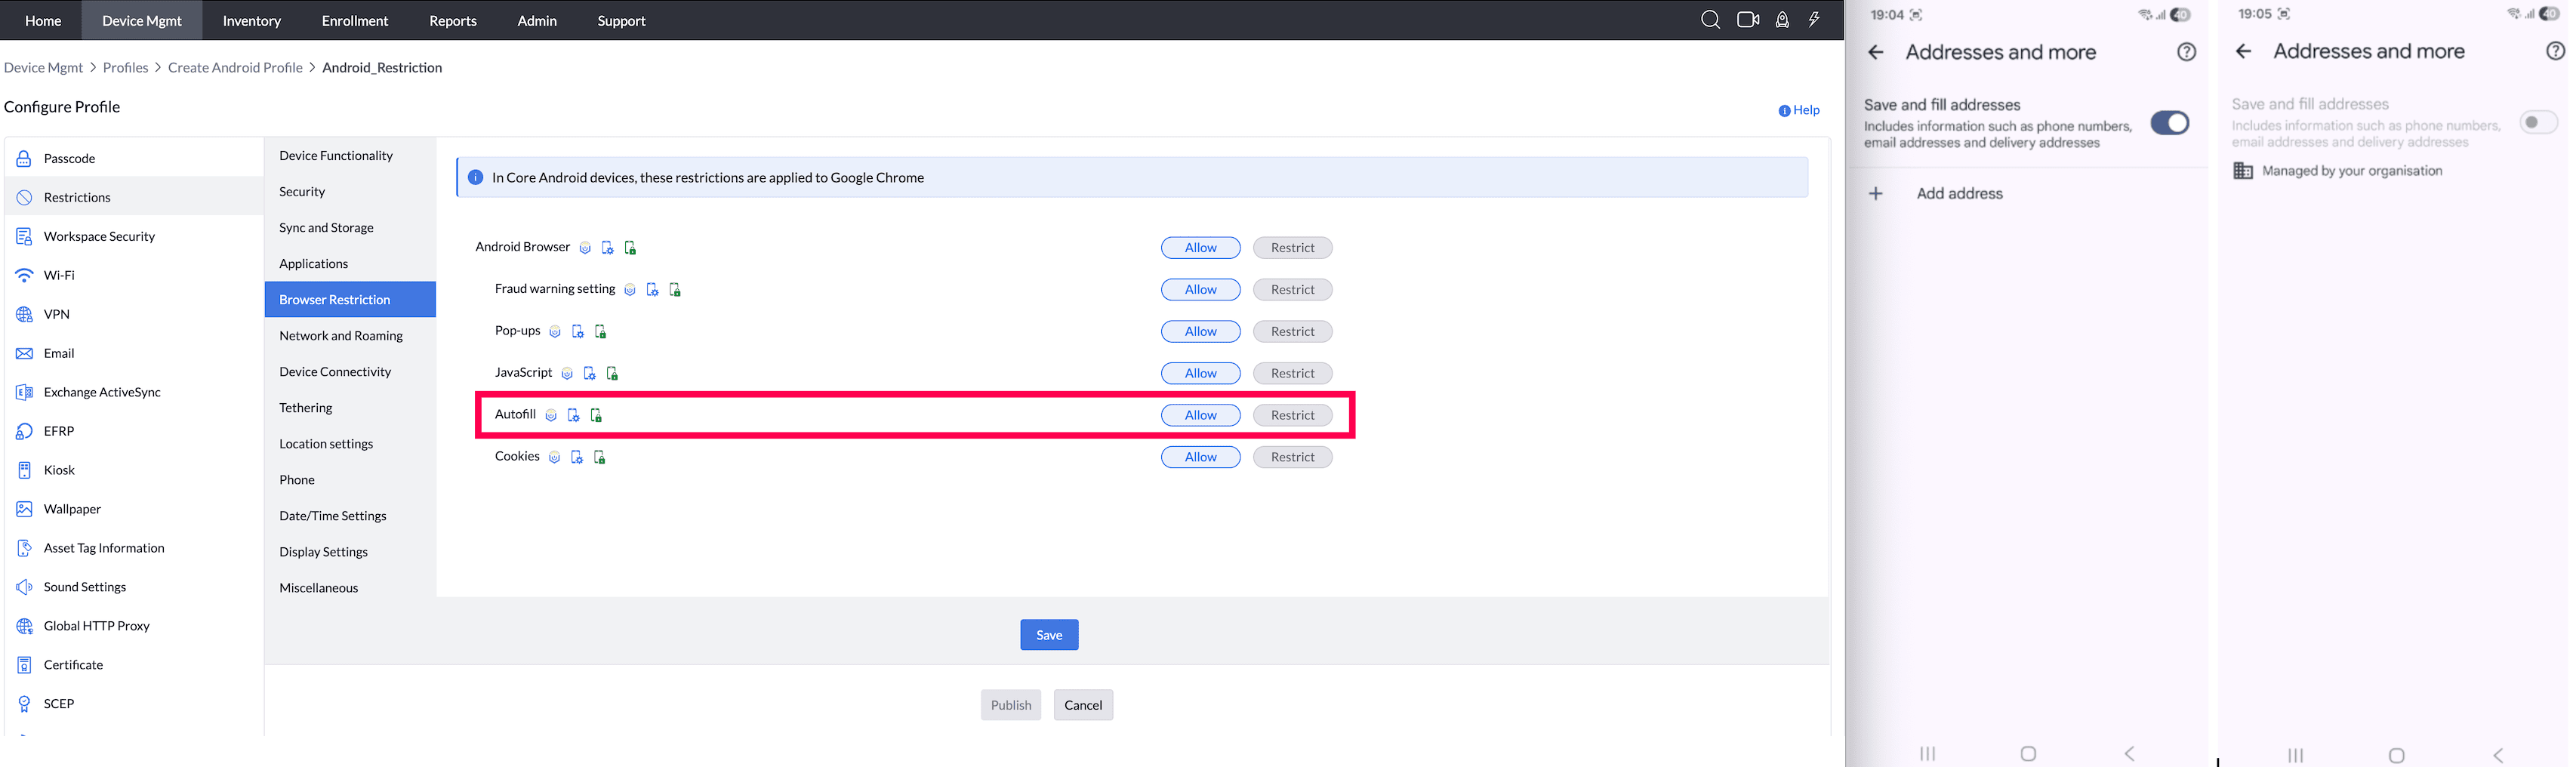Select Restrict for Cookies
This screenshot has width=2576, height=767.
click(1293, 457)
